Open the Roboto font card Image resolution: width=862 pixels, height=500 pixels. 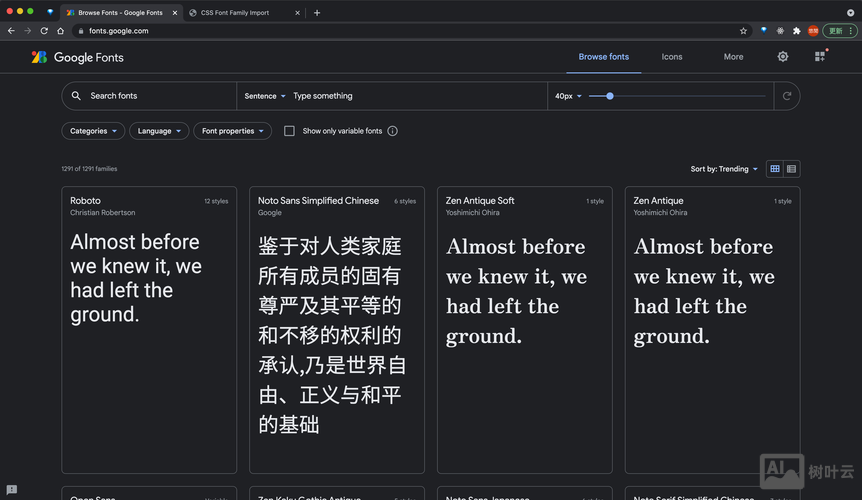click(149, 330)
